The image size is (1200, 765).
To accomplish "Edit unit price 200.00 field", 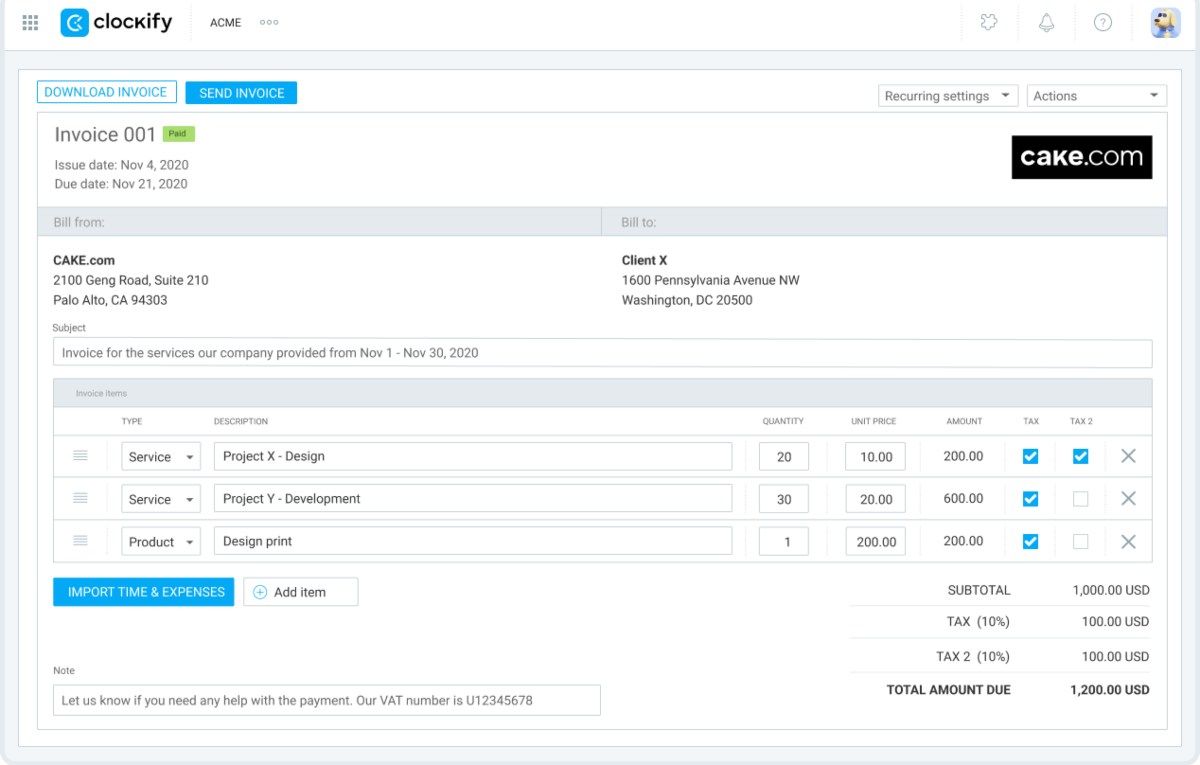I will pos(876,541).
